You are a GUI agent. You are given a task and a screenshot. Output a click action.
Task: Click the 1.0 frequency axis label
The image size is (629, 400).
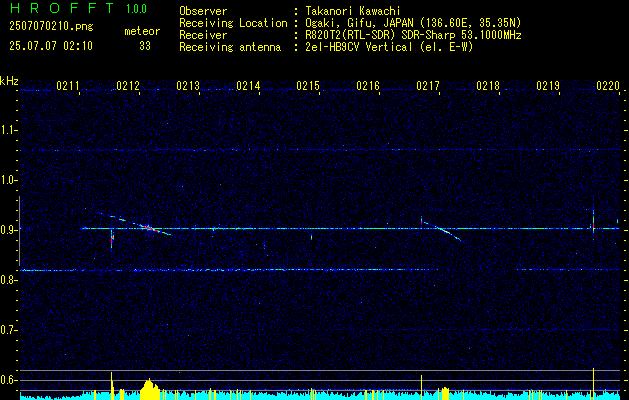pos(9,180)
